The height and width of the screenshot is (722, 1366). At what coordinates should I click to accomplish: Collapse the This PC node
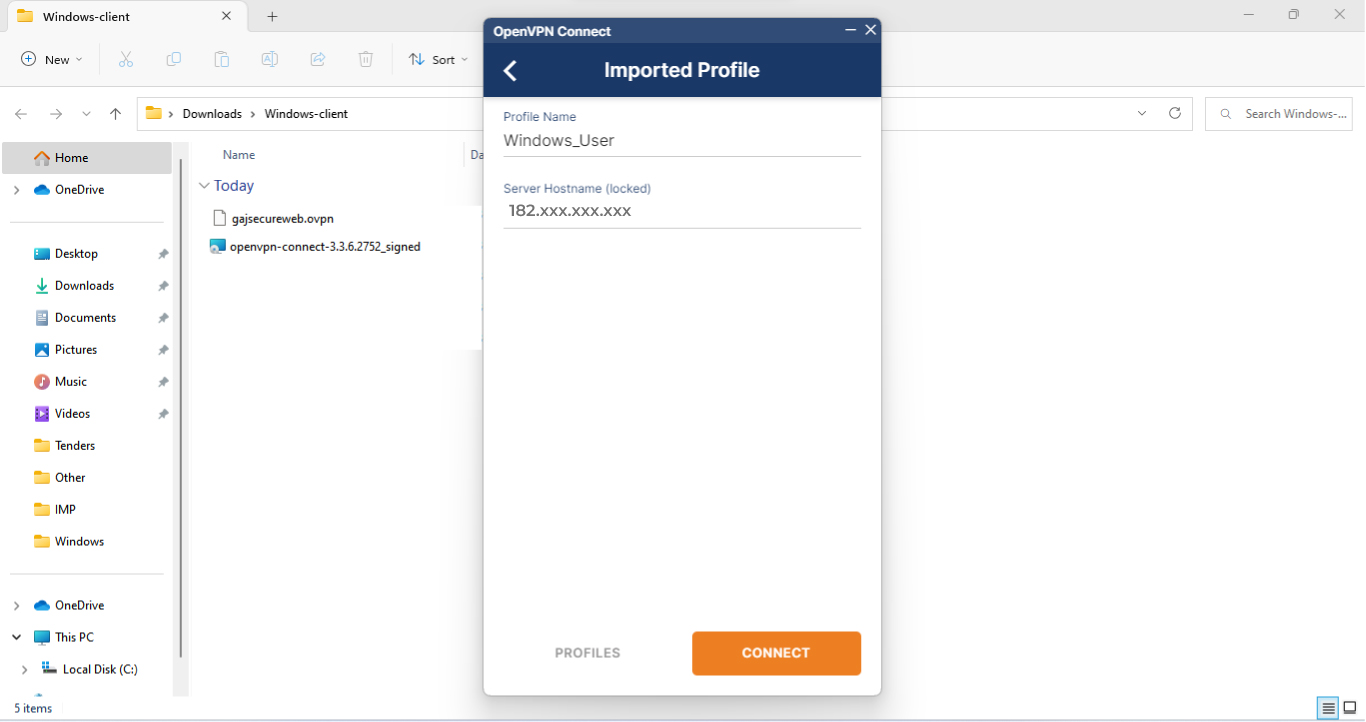click(x=16, y=637)
